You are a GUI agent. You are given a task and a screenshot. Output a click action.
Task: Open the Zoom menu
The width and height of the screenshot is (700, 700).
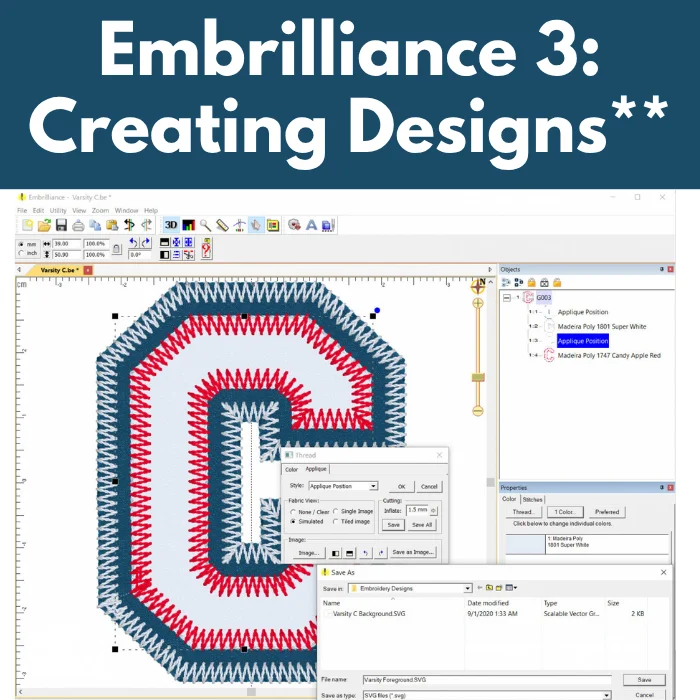click(x=100, y=210)
